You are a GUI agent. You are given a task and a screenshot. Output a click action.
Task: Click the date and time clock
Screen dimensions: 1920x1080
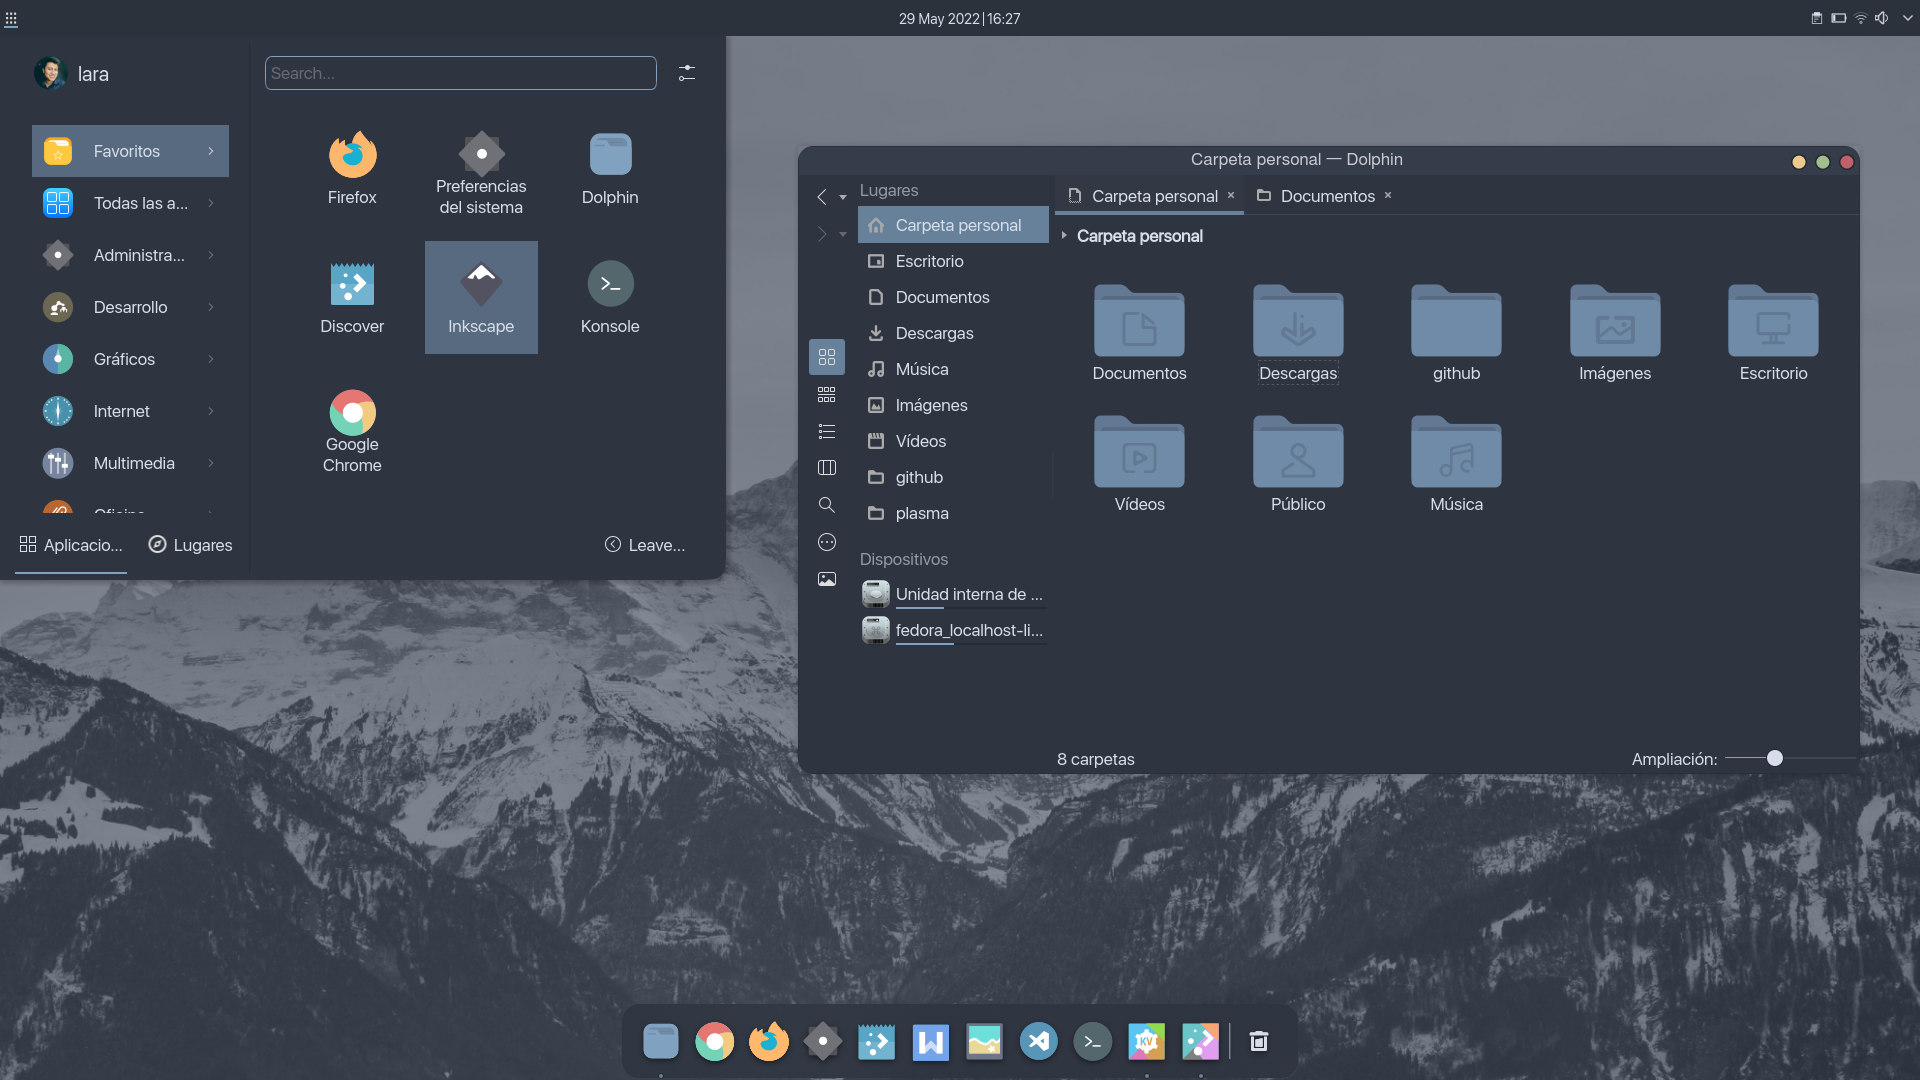click(959, 18)
